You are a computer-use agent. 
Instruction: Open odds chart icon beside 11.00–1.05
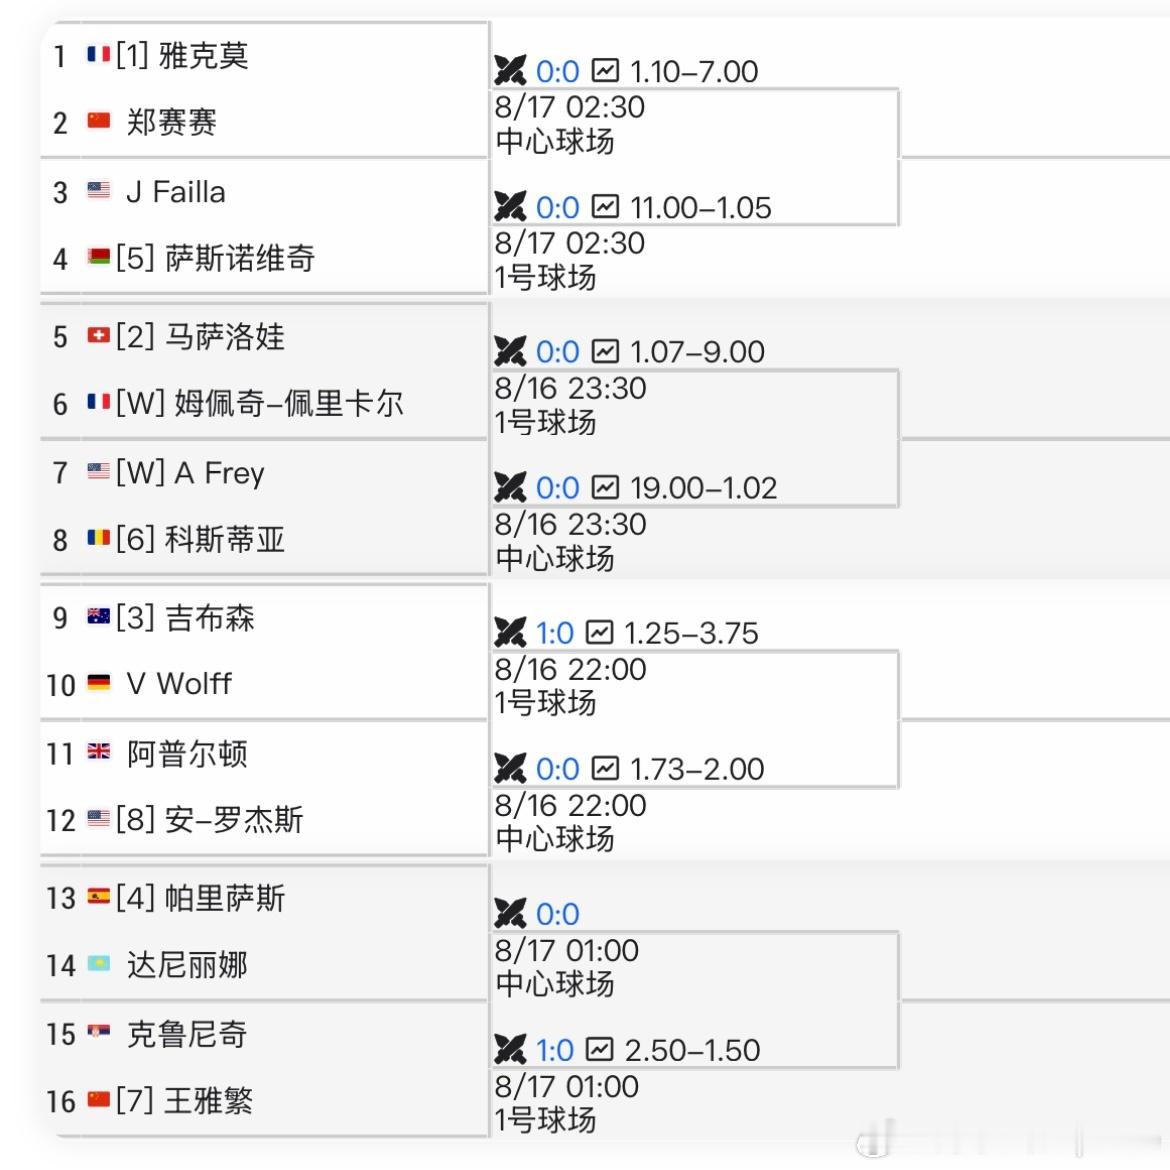pos(605,207)
